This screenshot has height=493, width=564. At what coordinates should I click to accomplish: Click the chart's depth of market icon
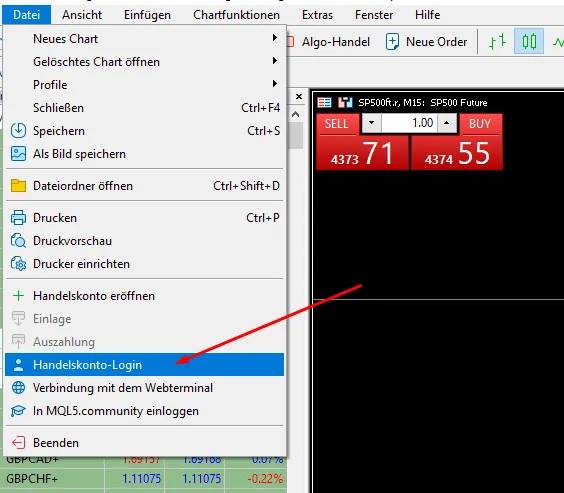pos(345,102)
